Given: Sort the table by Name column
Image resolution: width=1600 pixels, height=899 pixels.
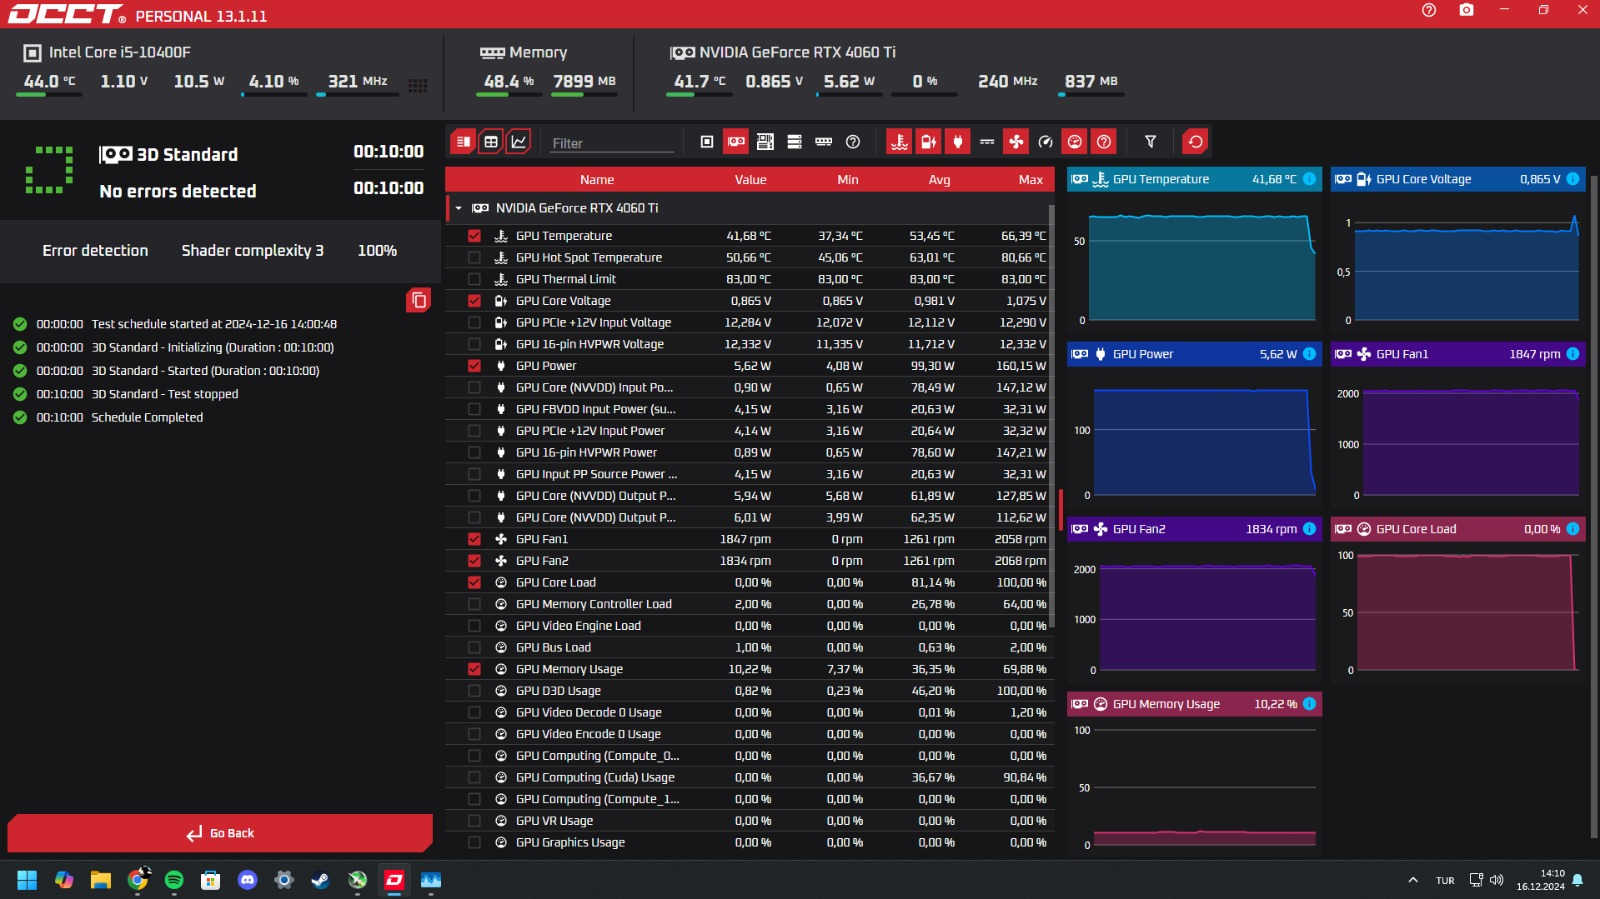Looking at the screenshot, I should pyautogui.click(x=597, y=180).
